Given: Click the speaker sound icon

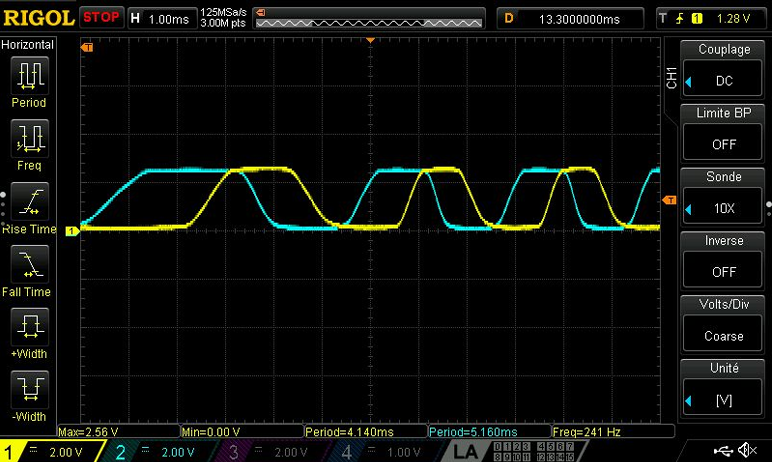Looking at the screenshot, I should [x=750, y=449].
